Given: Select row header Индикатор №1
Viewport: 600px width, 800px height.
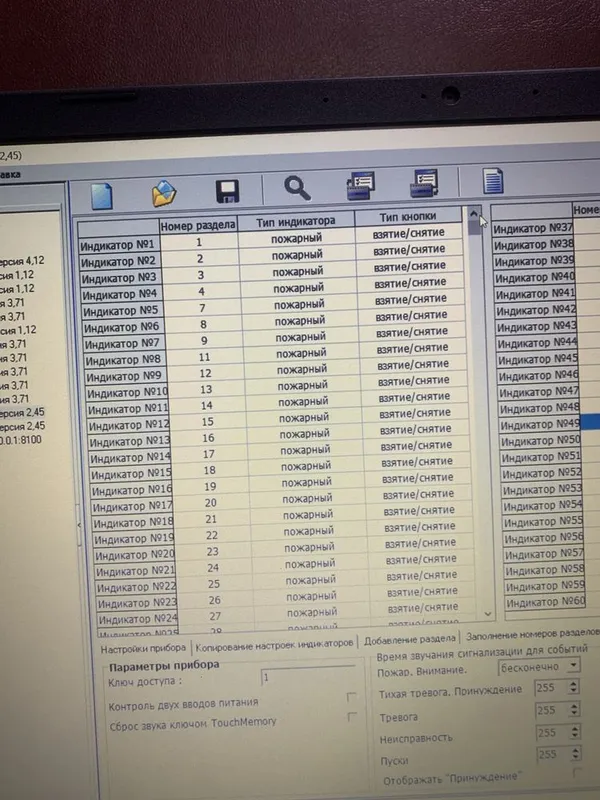Looking at the screenshot, I should pos(118,245).
